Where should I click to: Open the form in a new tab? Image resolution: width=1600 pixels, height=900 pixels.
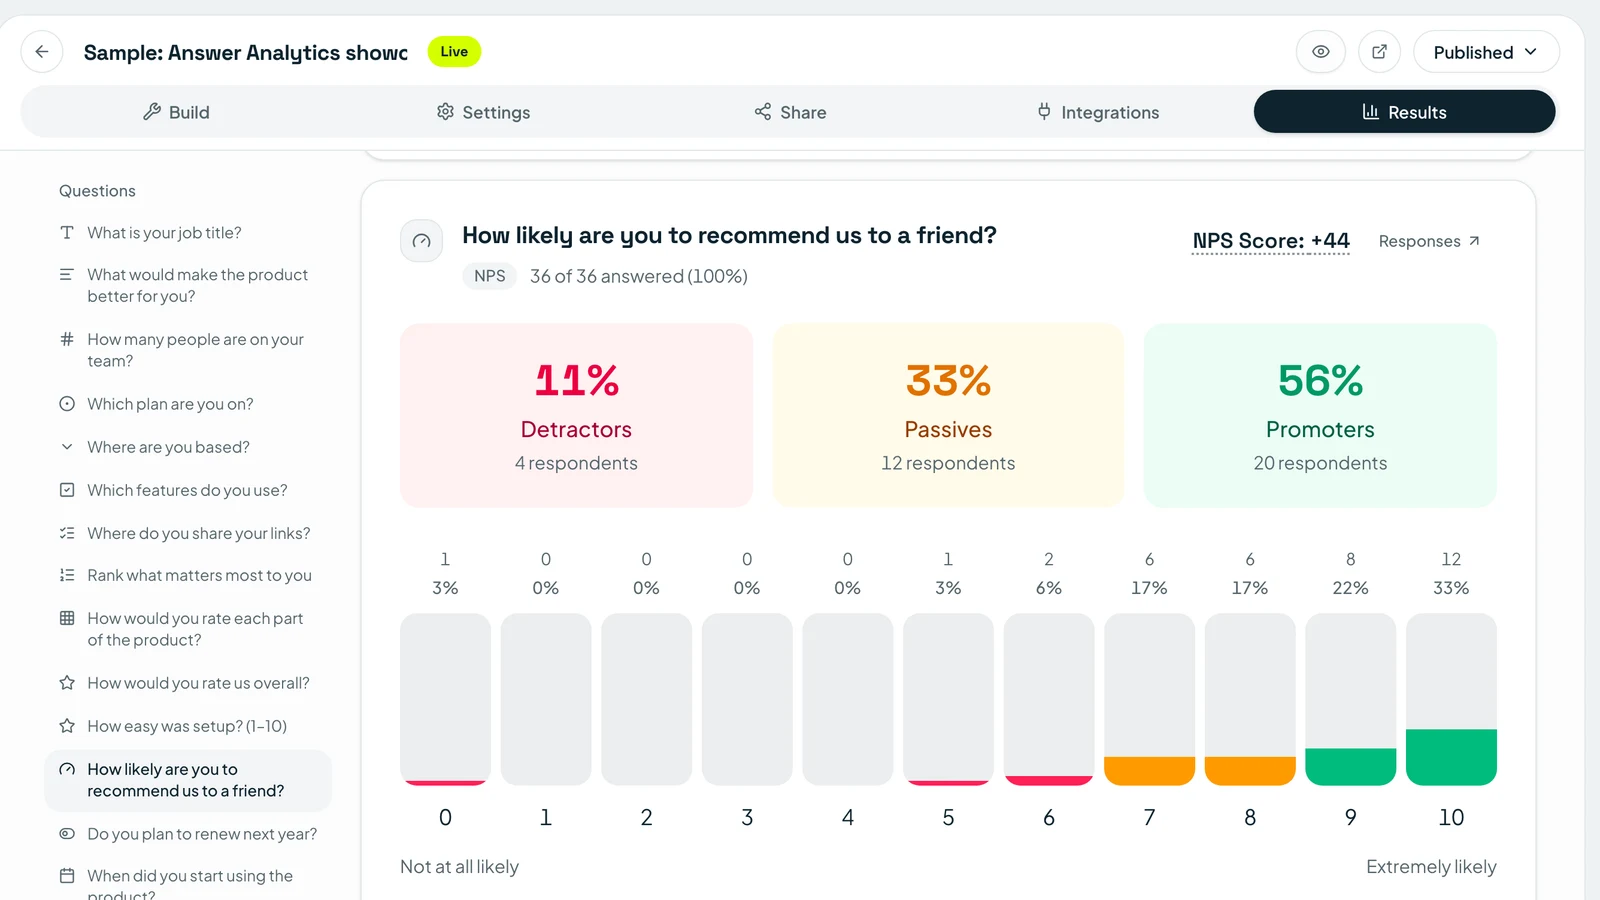[1379, 52]
